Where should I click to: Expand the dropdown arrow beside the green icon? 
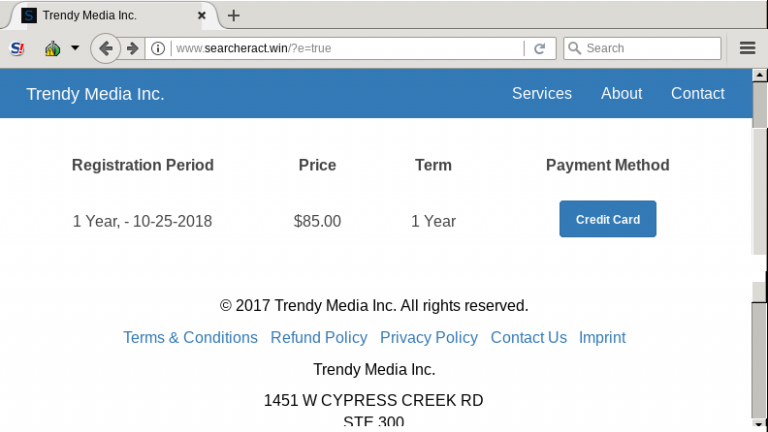pos(75,48)
